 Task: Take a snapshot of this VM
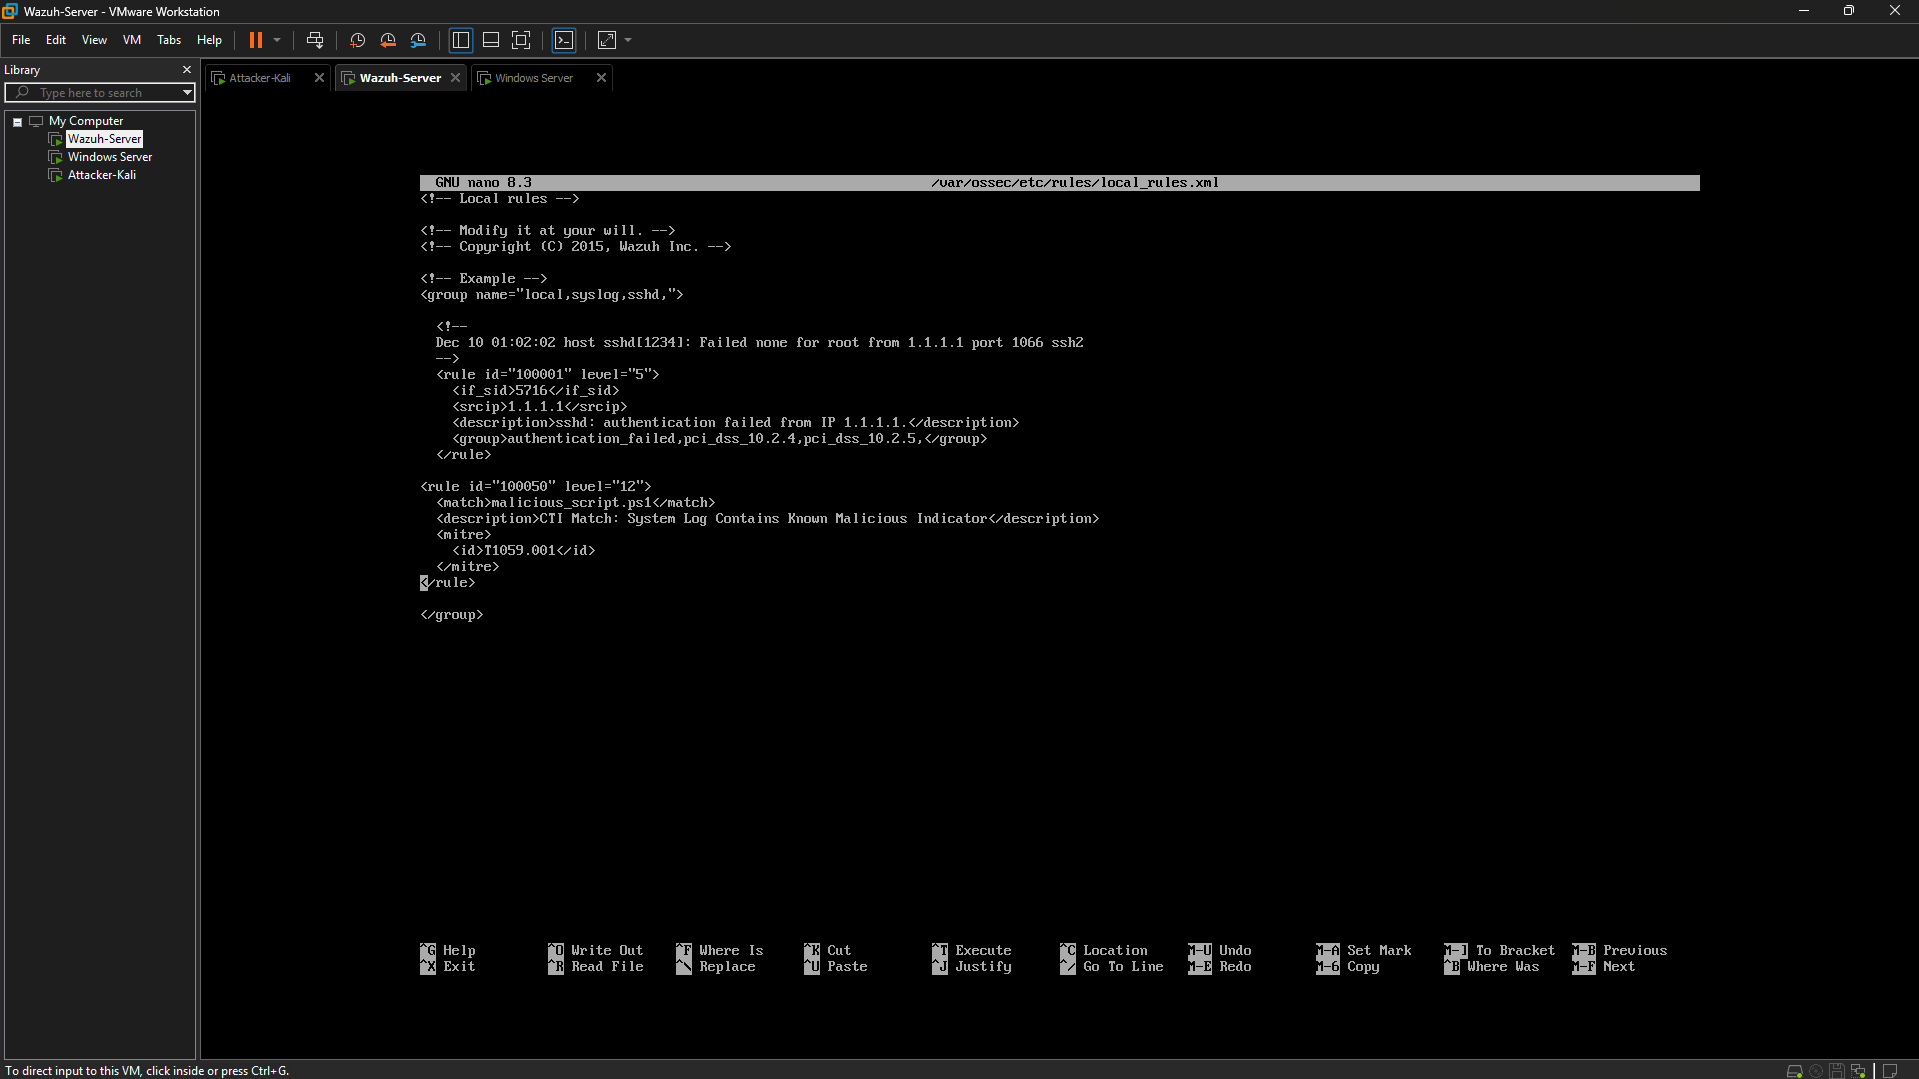tap(357, 40)
